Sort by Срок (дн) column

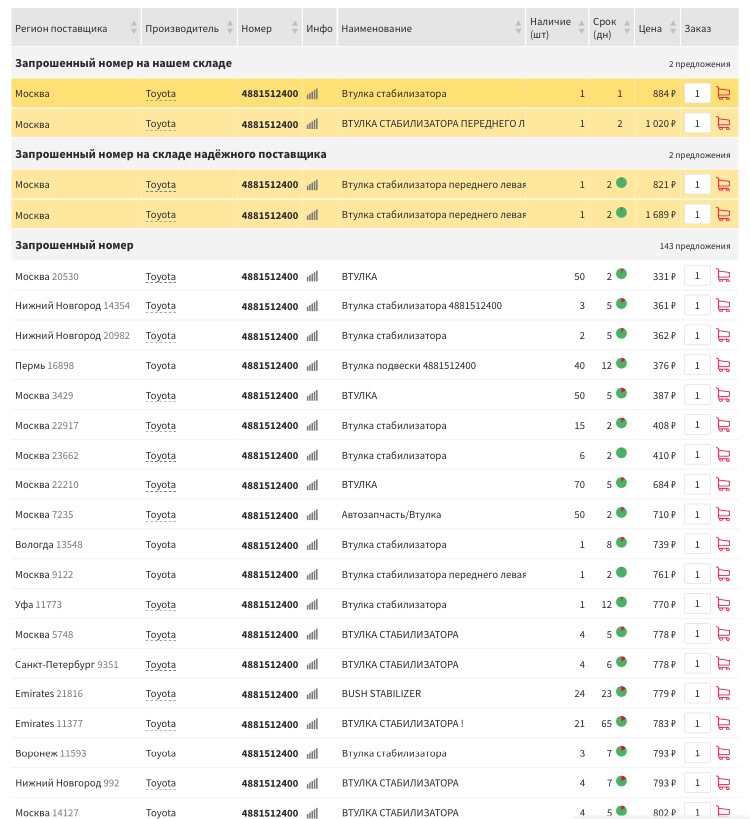[x=627, y=28]
